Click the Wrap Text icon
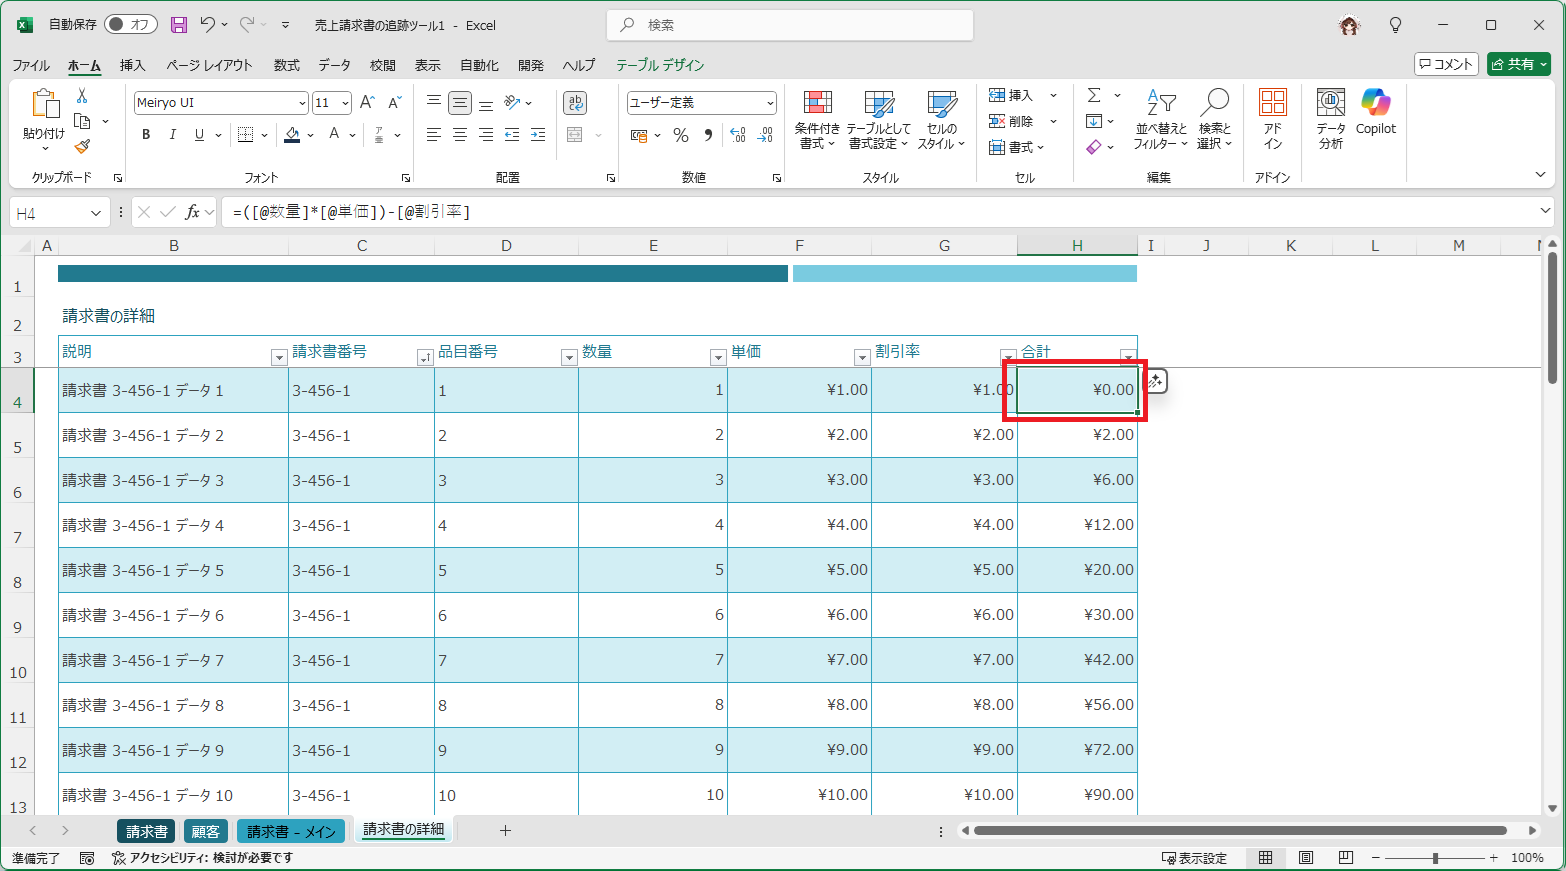The height and width of the screenshot is (871, 1566). (x=575, y=103)
